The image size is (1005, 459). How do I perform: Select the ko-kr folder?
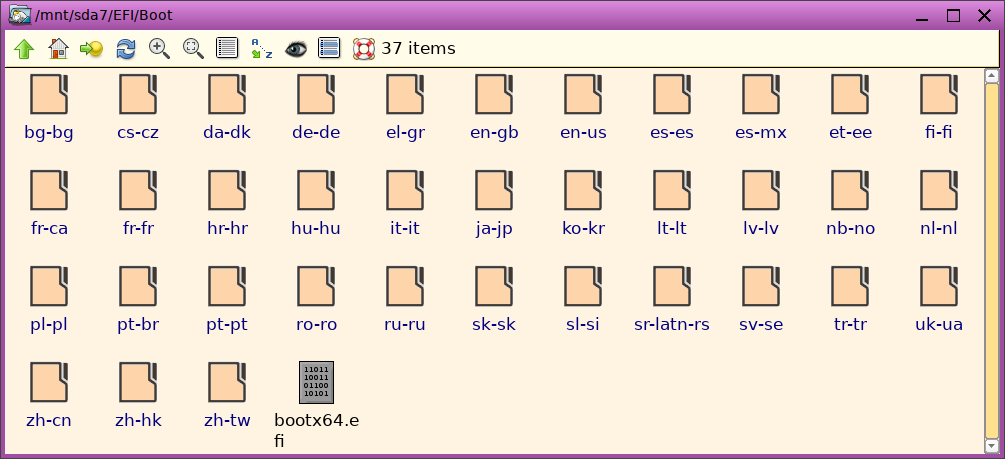coord(583,203)
